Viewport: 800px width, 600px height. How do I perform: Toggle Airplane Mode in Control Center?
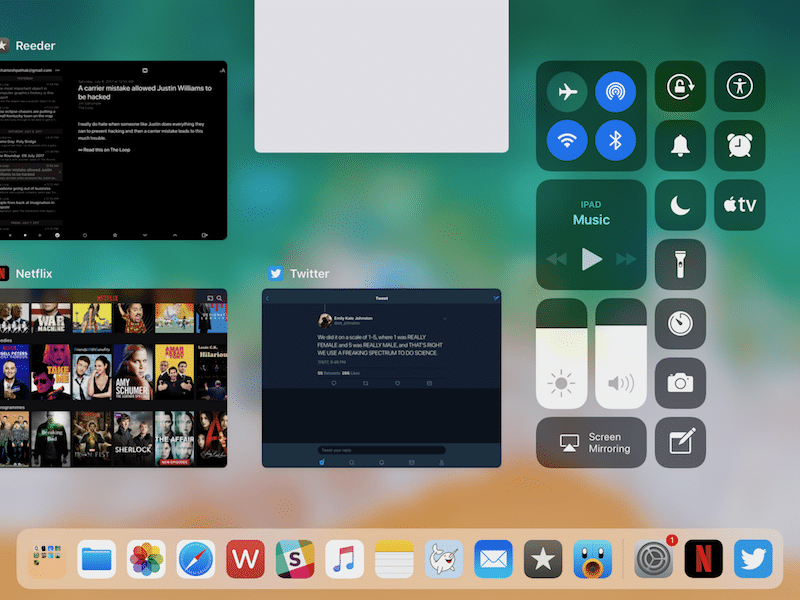pyautogui.click(x=567, y=92)
